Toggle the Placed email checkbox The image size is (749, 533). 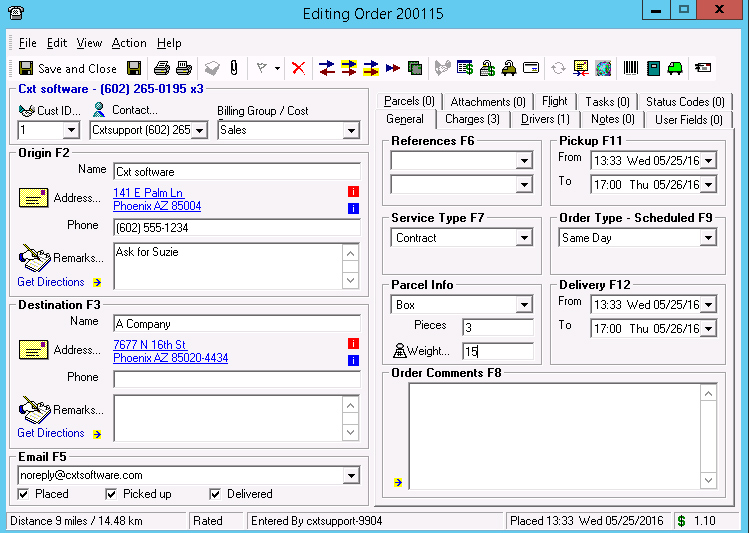23,494
